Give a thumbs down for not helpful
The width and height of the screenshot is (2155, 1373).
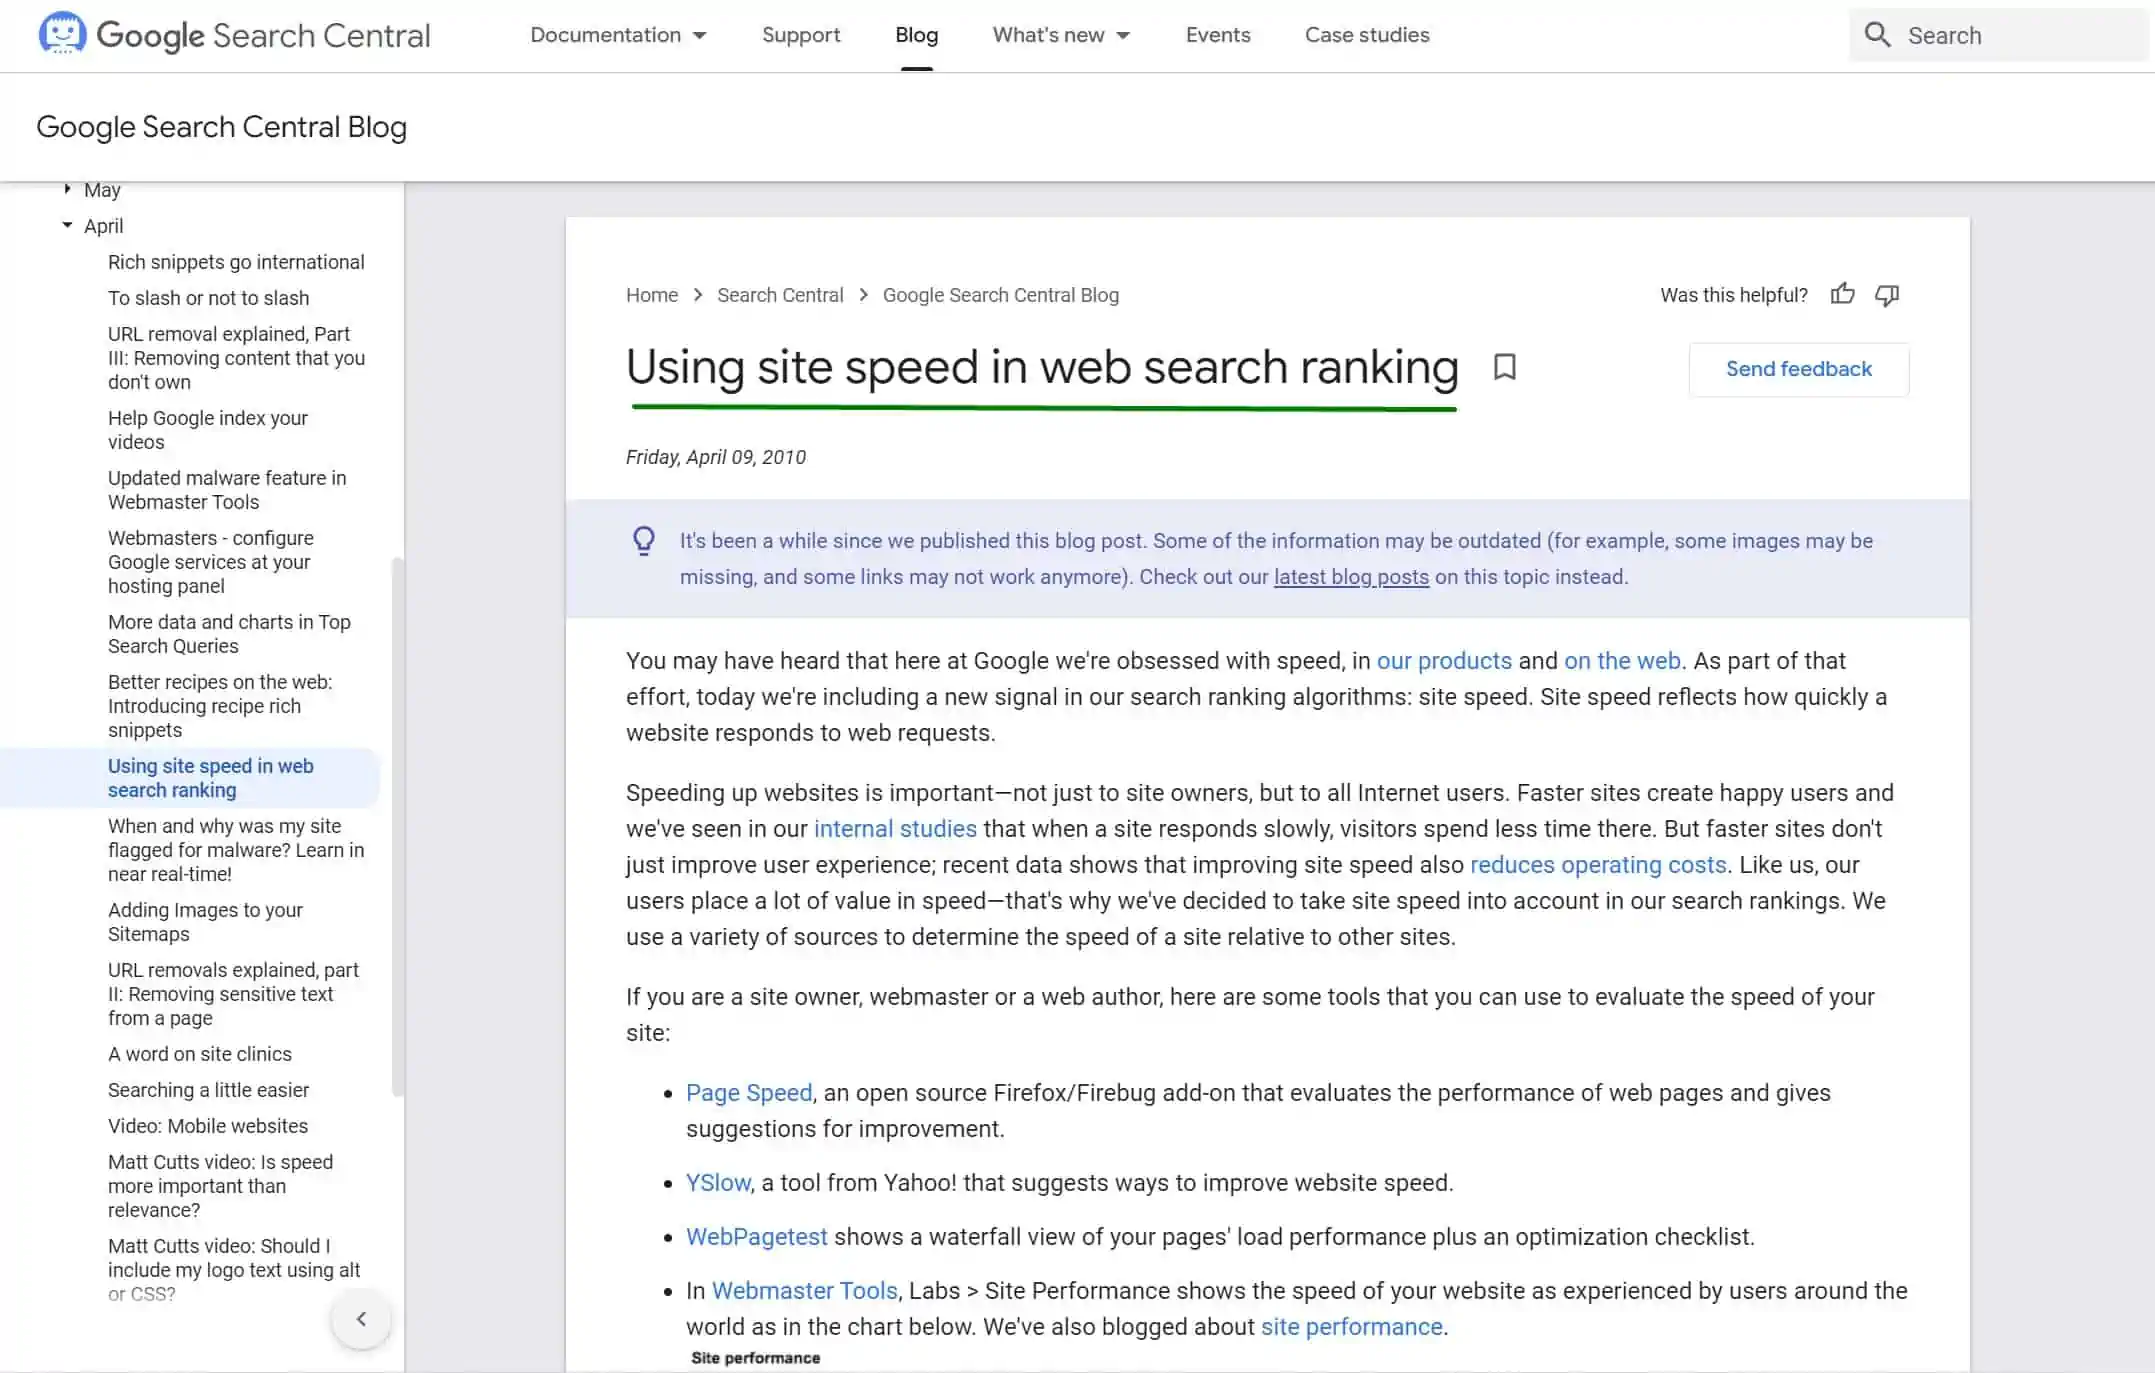(1887, 295)
